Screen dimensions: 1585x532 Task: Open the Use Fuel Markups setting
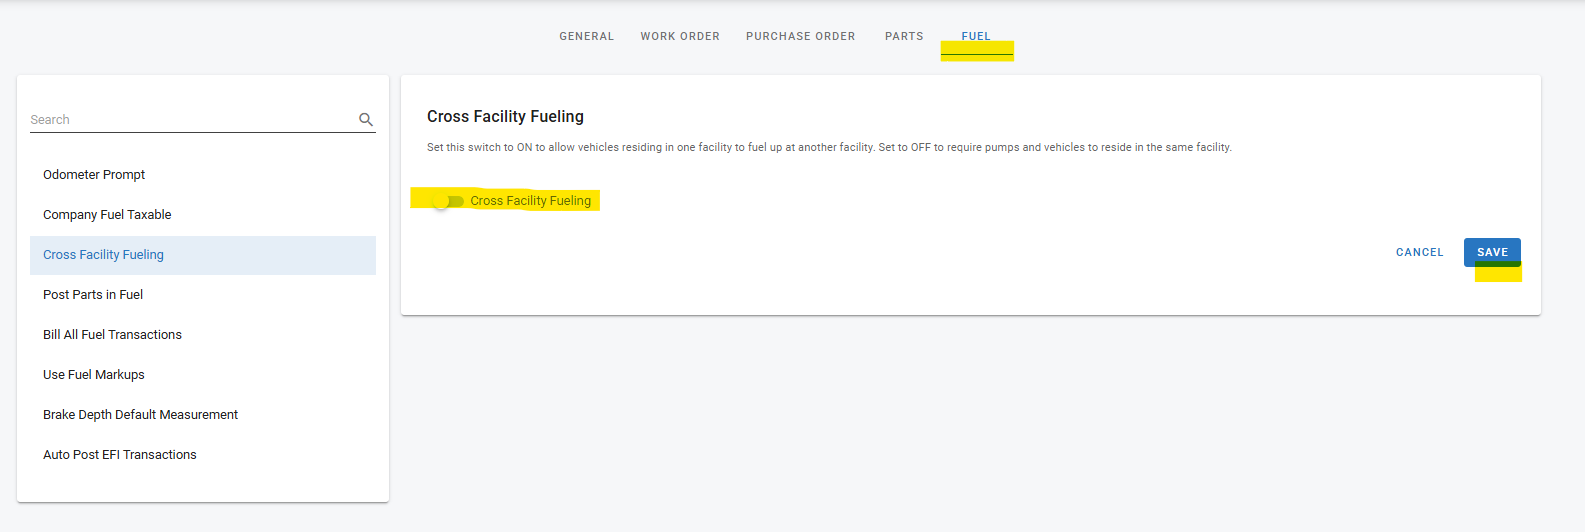pyautogui.click(x=94, y=375)
